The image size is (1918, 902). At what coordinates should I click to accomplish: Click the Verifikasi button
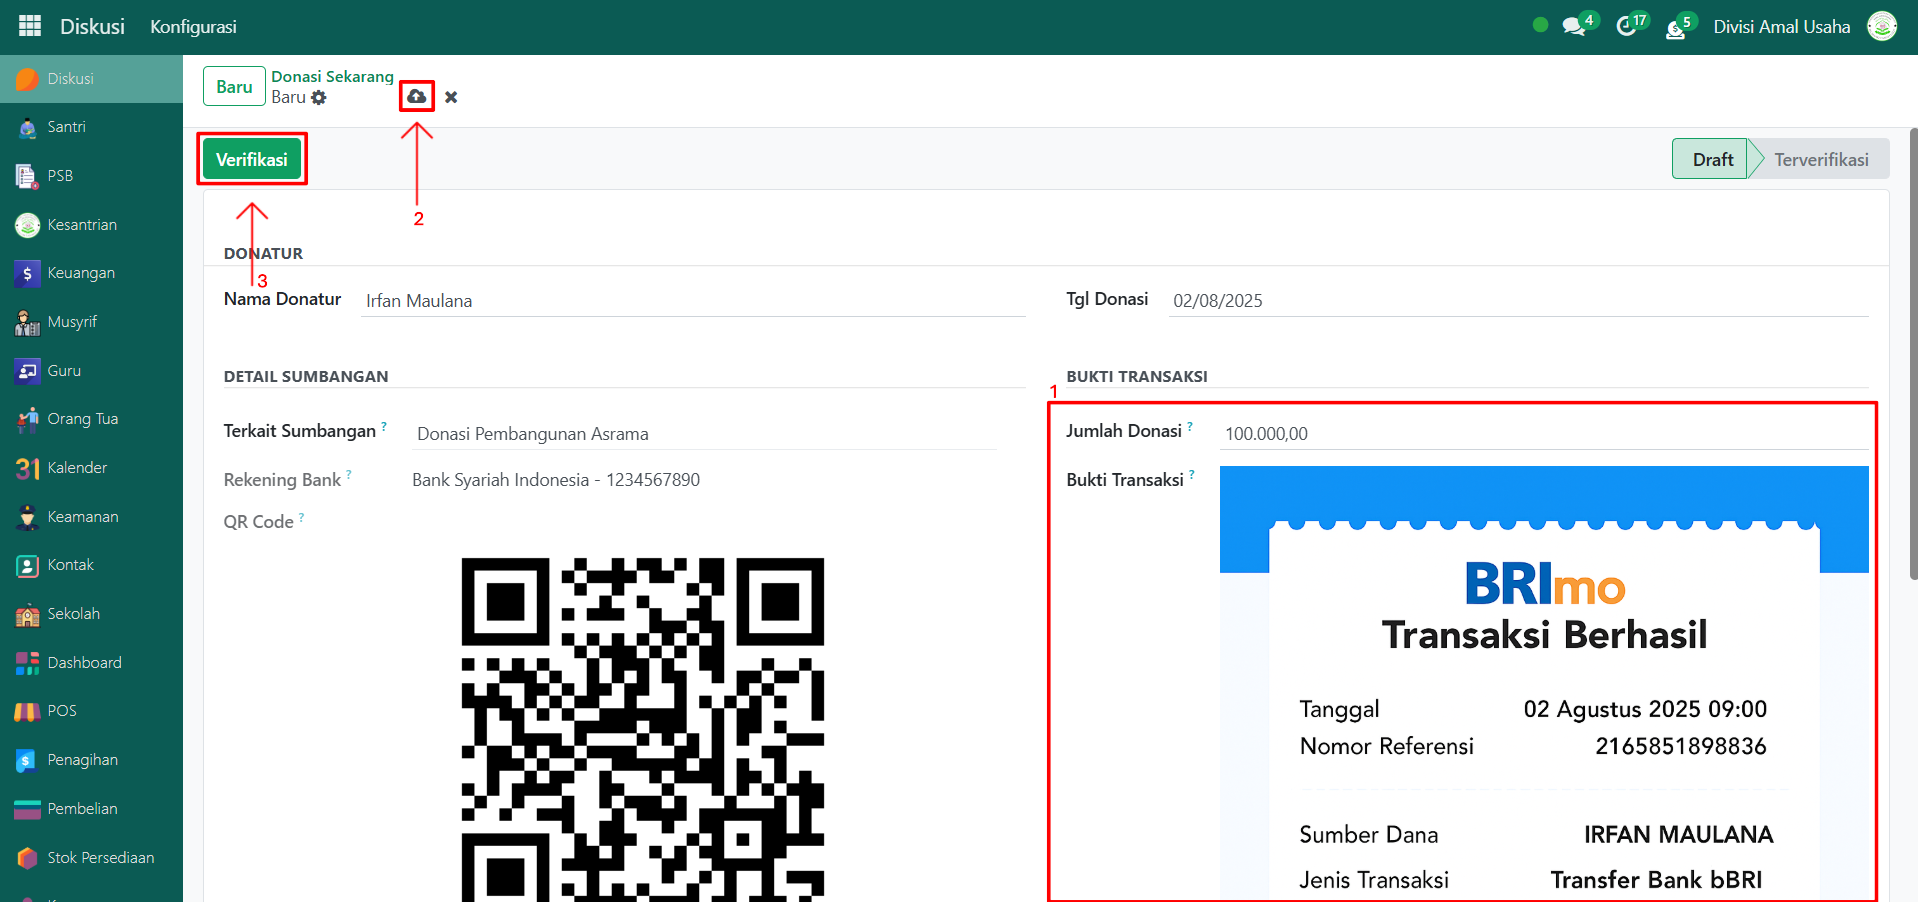click(252, 160)
